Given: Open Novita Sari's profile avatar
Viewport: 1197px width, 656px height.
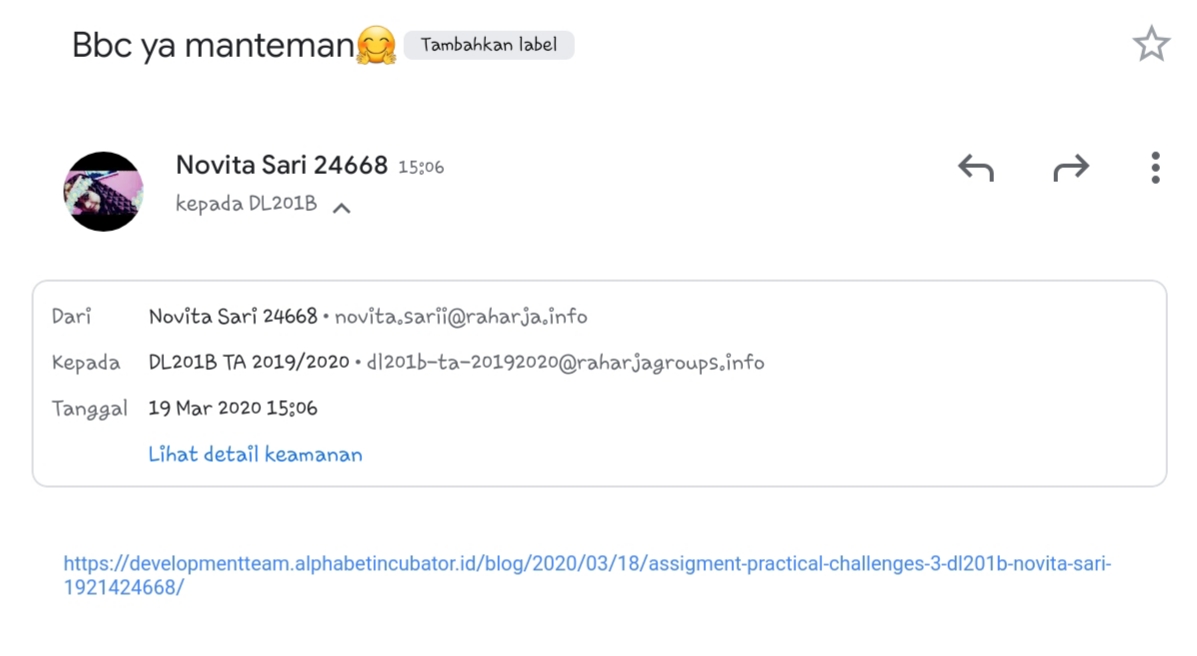Looking at the screenshot, I should click(104, 191).
